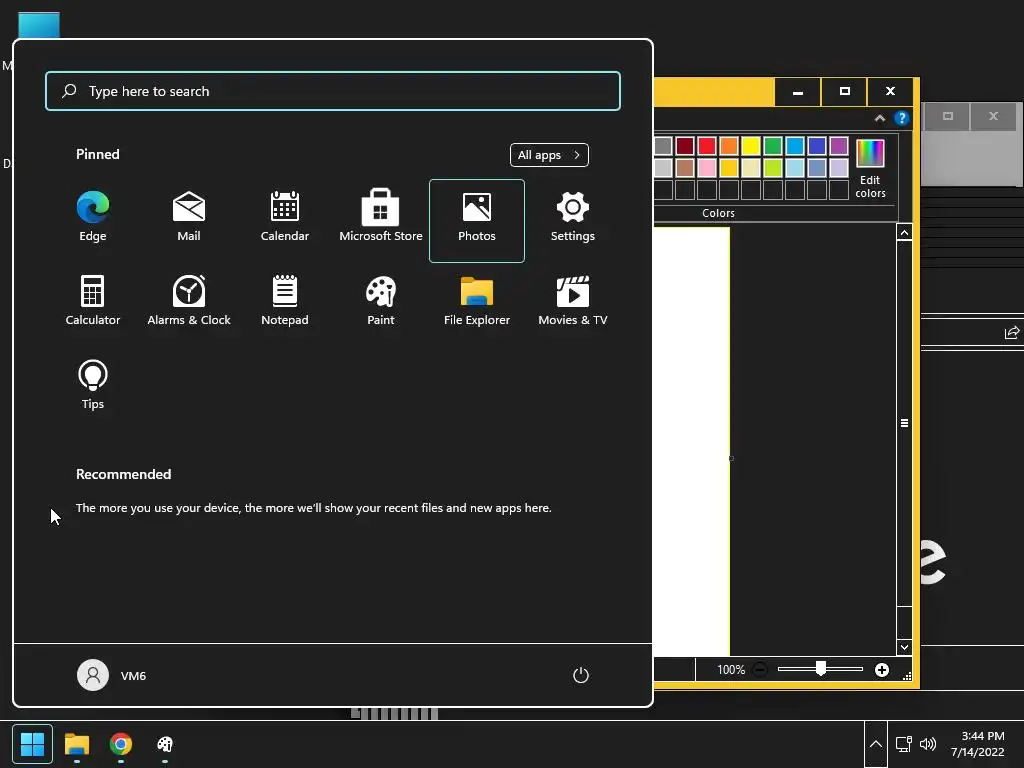Open Settings from pinned apps

pos(573,217)
